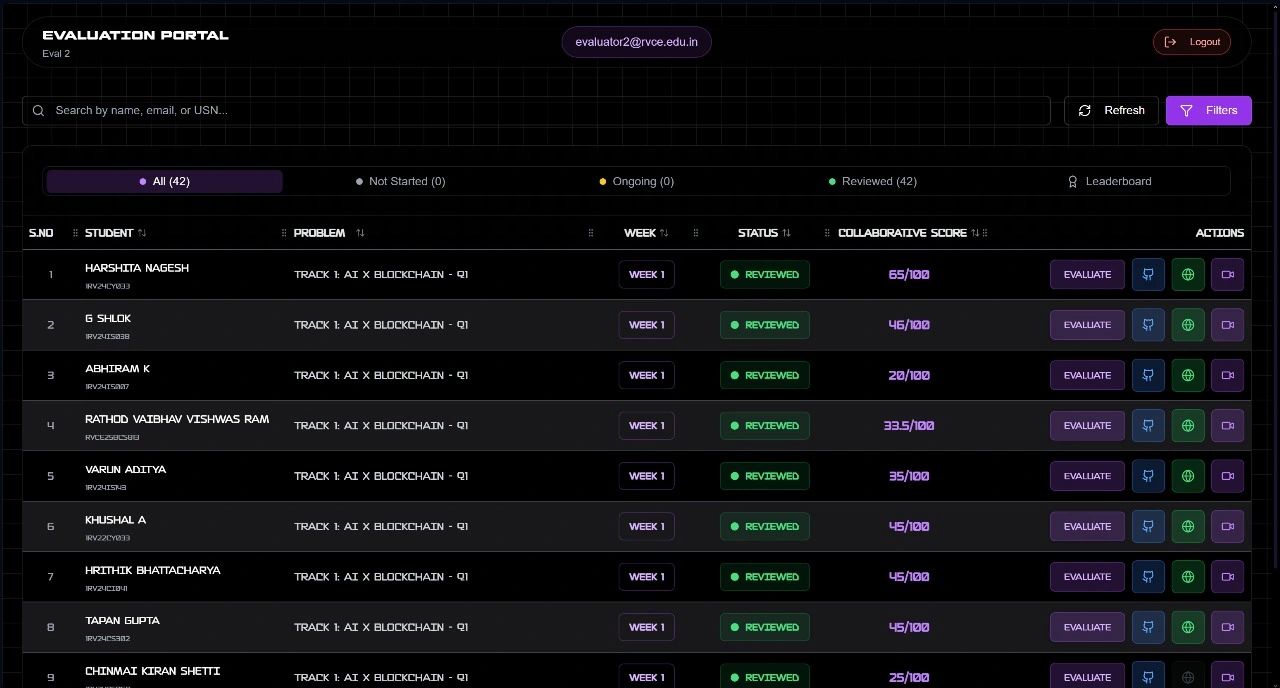Image resolution: width=1280 pixels, height=688 pixels.
Task: Play video for Hrithik Bhattacharya
Action: (1227, 577)
